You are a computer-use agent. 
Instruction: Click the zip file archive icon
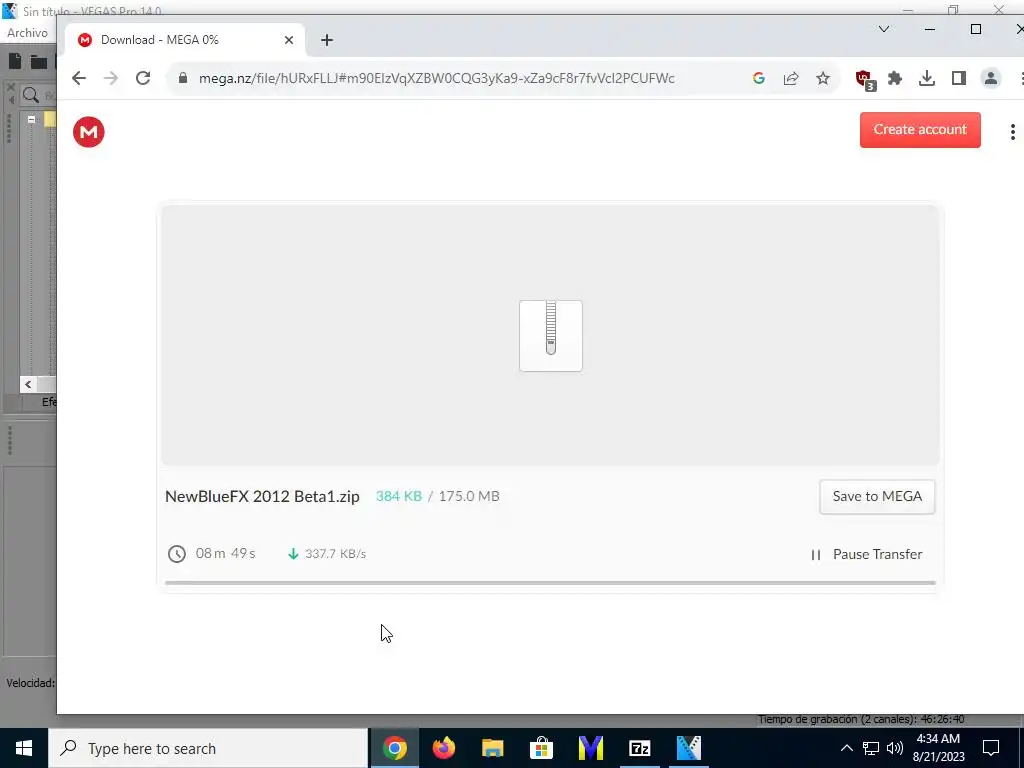tap(551, 336)
